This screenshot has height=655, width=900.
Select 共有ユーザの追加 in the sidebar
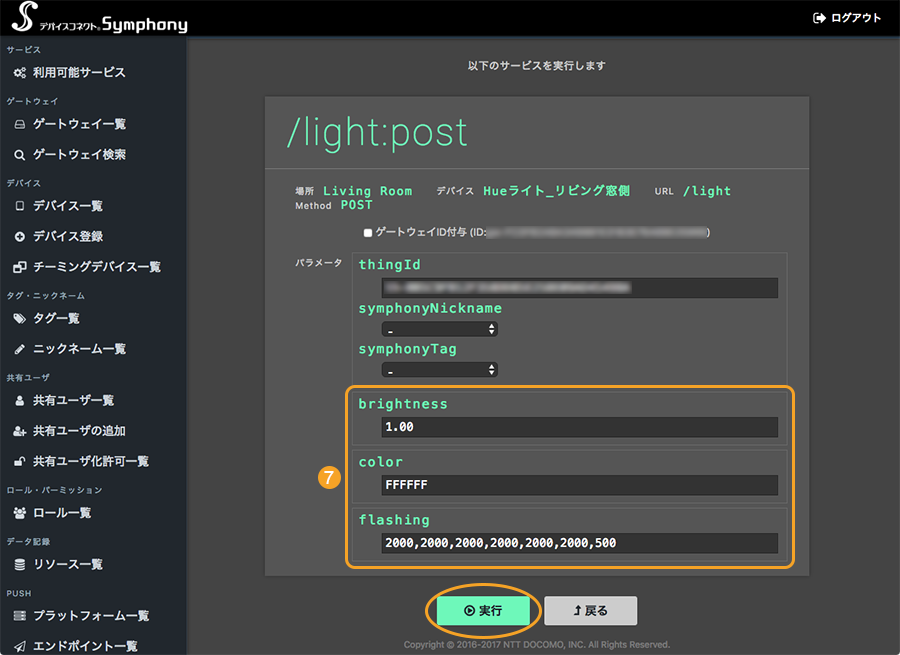coord(79,431)
